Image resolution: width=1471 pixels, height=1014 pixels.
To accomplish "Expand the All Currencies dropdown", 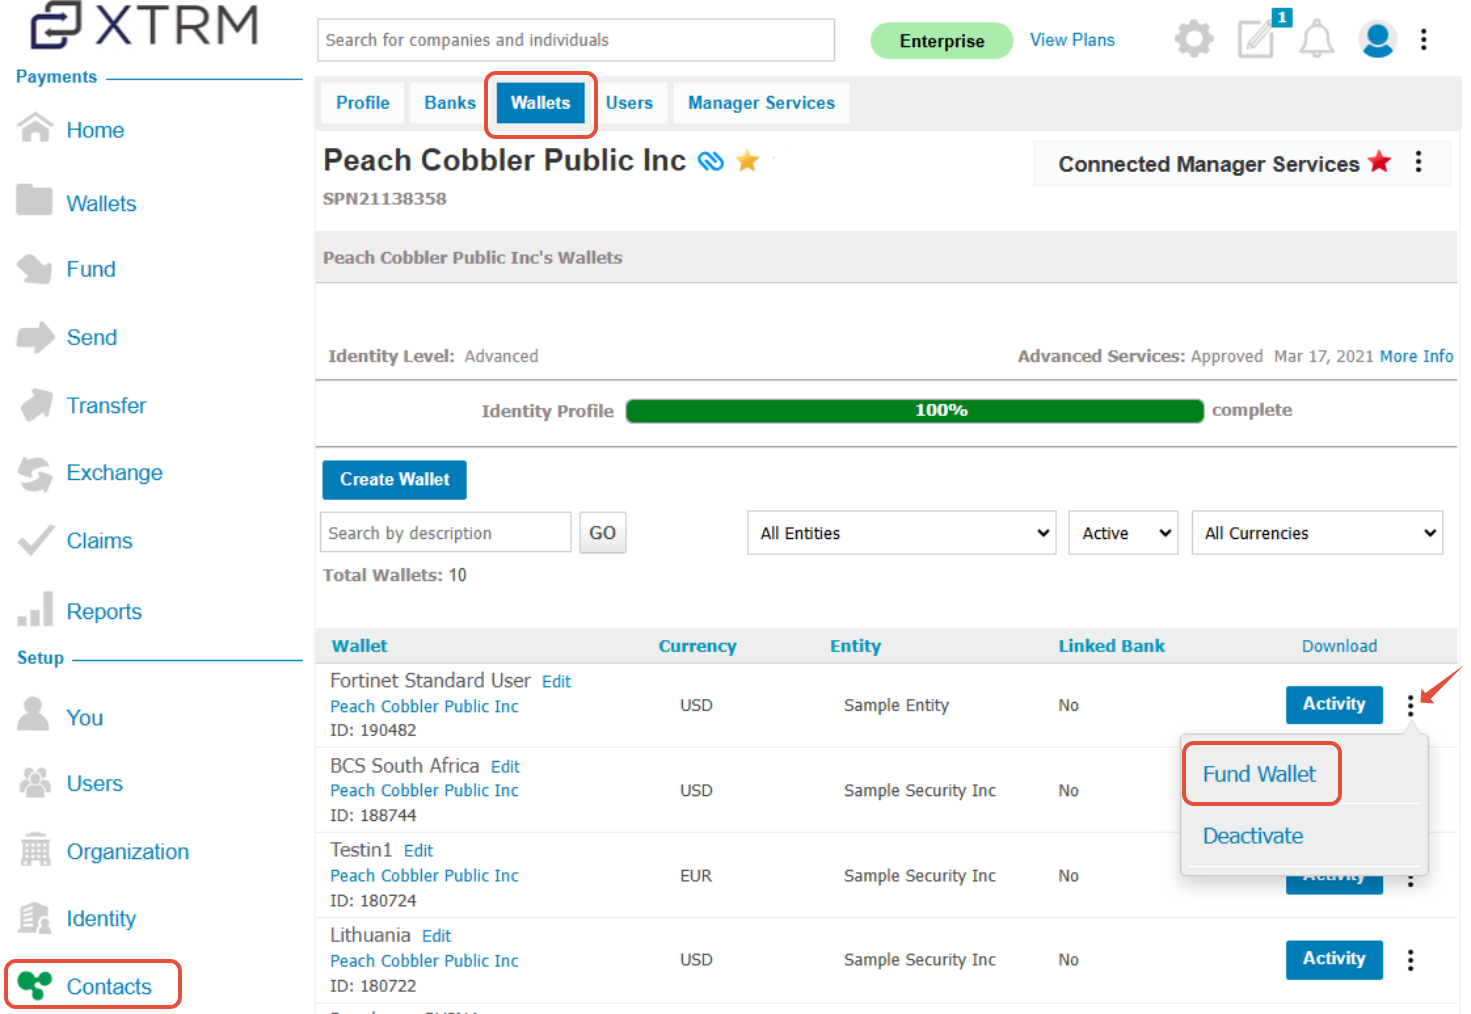I will point(1317,533).
